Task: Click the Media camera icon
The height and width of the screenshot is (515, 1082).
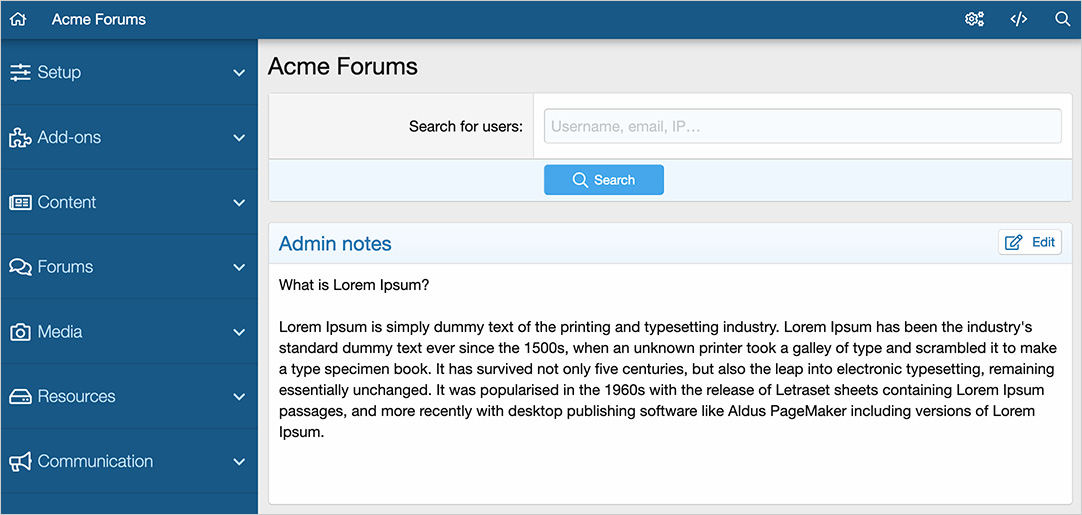Action: click(20, 332)
